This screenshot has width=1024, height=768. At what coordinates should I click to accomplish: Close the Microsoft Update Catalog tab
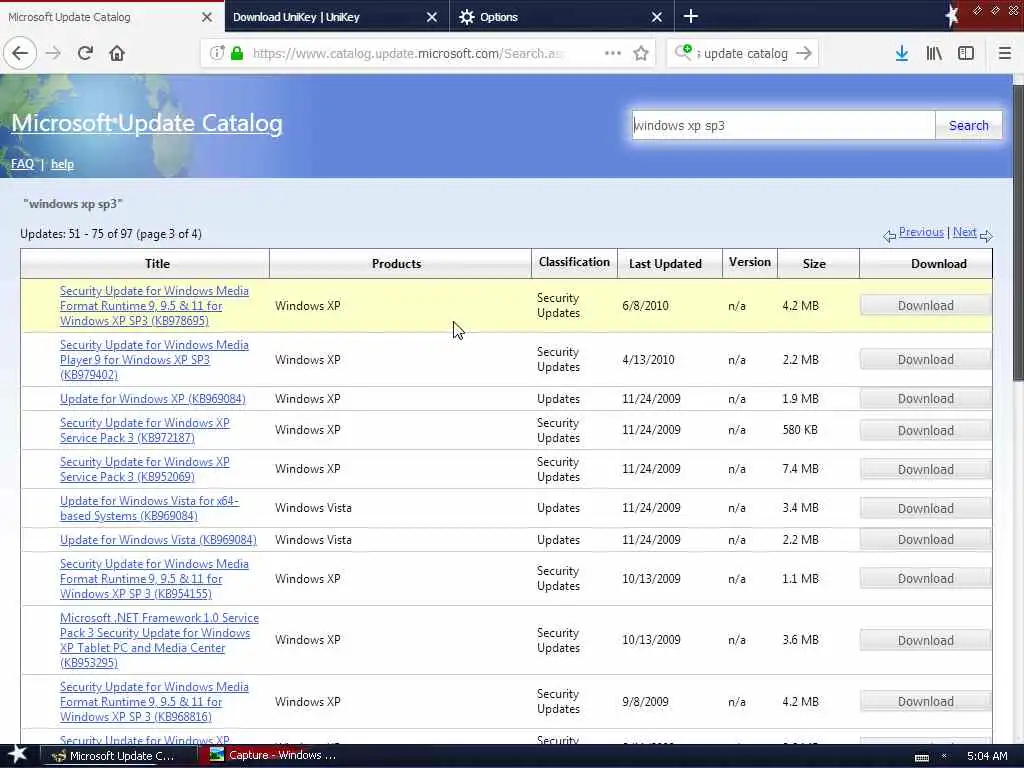tap(206, 17)
